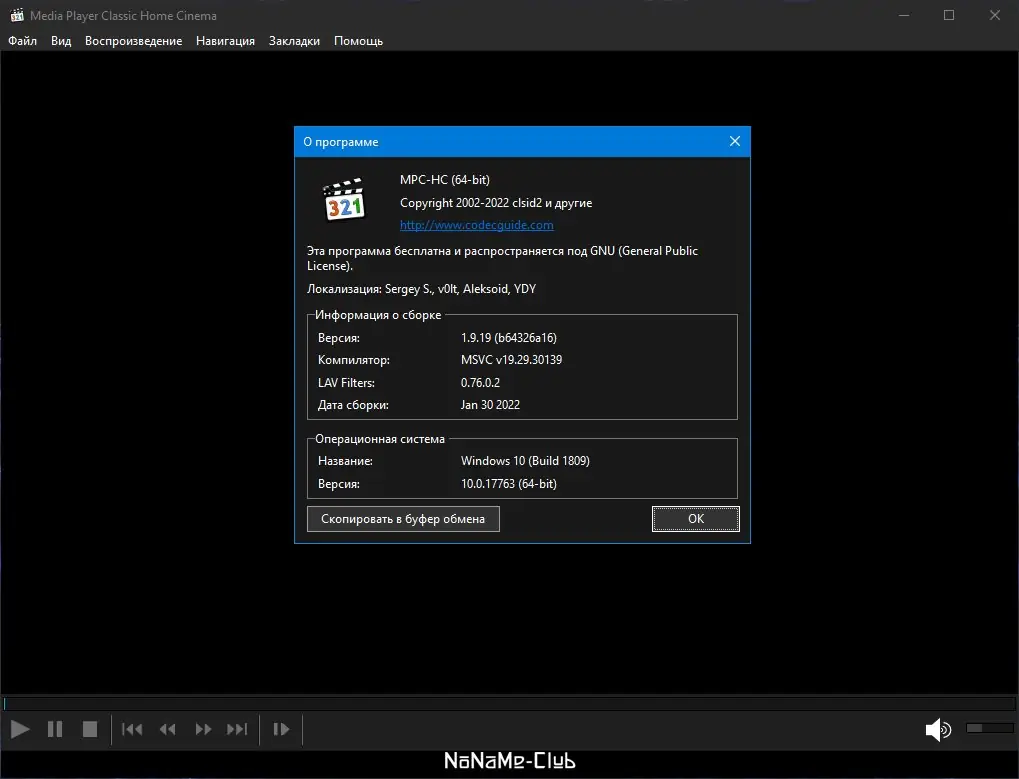
Task: Click the OK button in the dialog
Action: point(695,518)
